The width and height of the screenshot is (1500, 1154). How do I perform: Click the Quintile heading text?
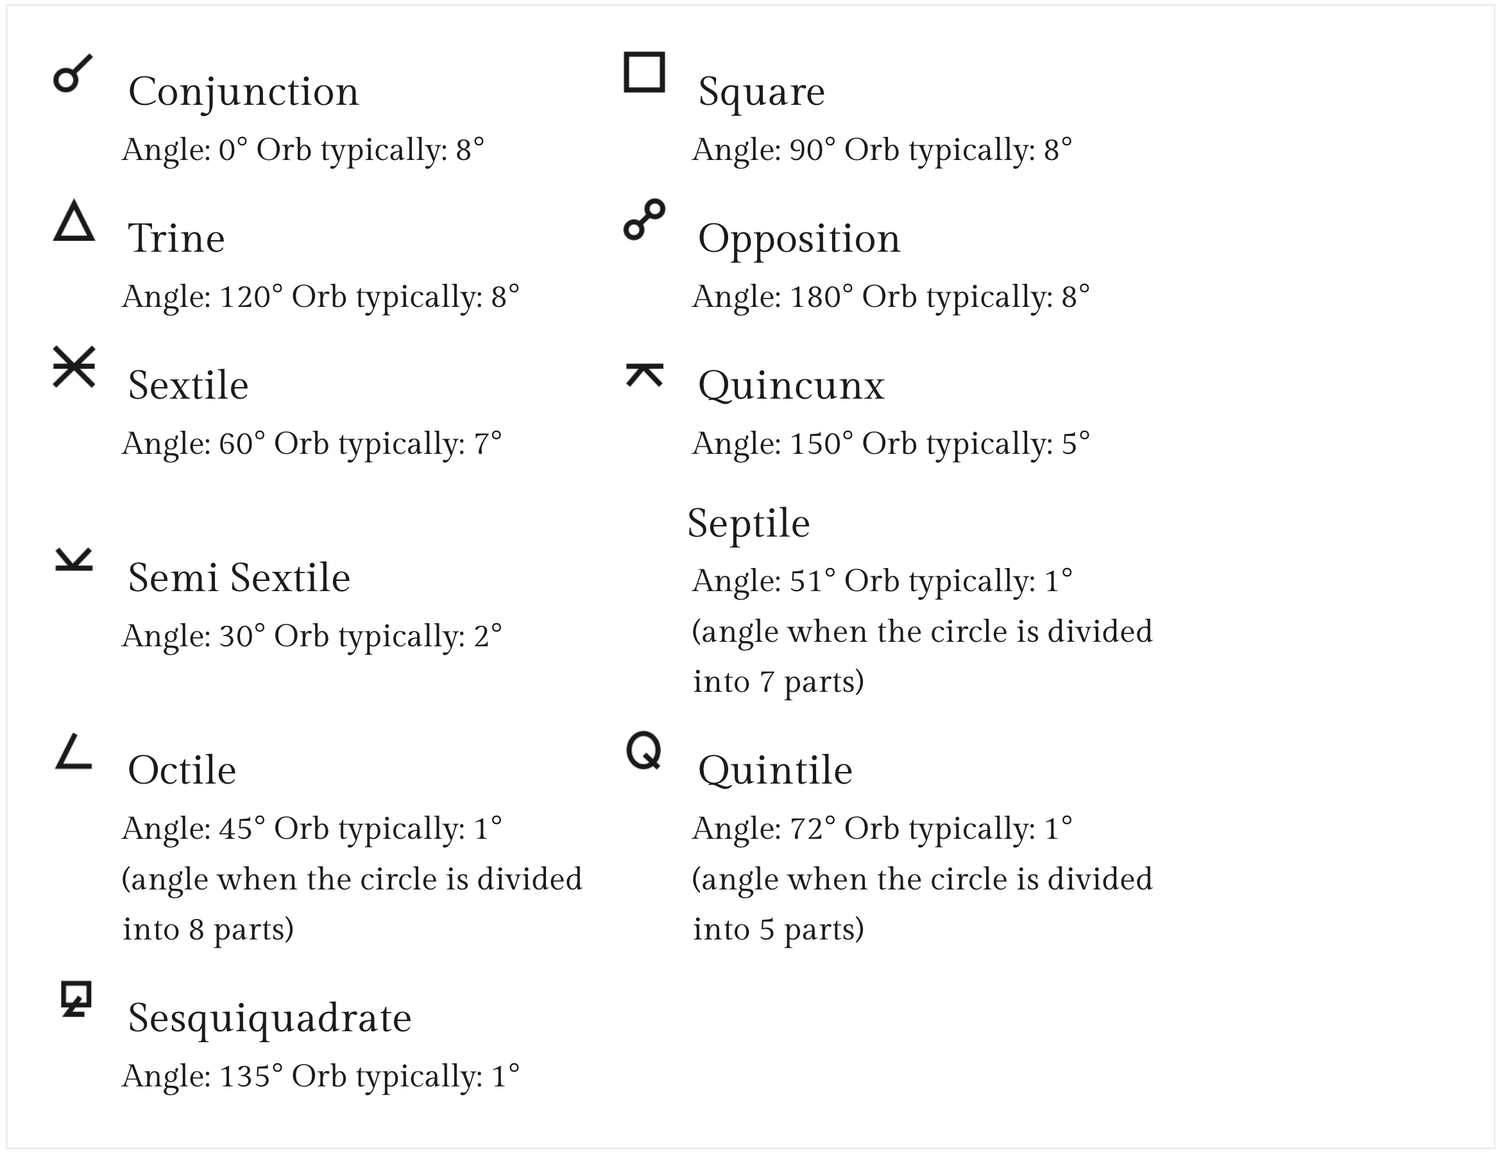pos(775,770)
